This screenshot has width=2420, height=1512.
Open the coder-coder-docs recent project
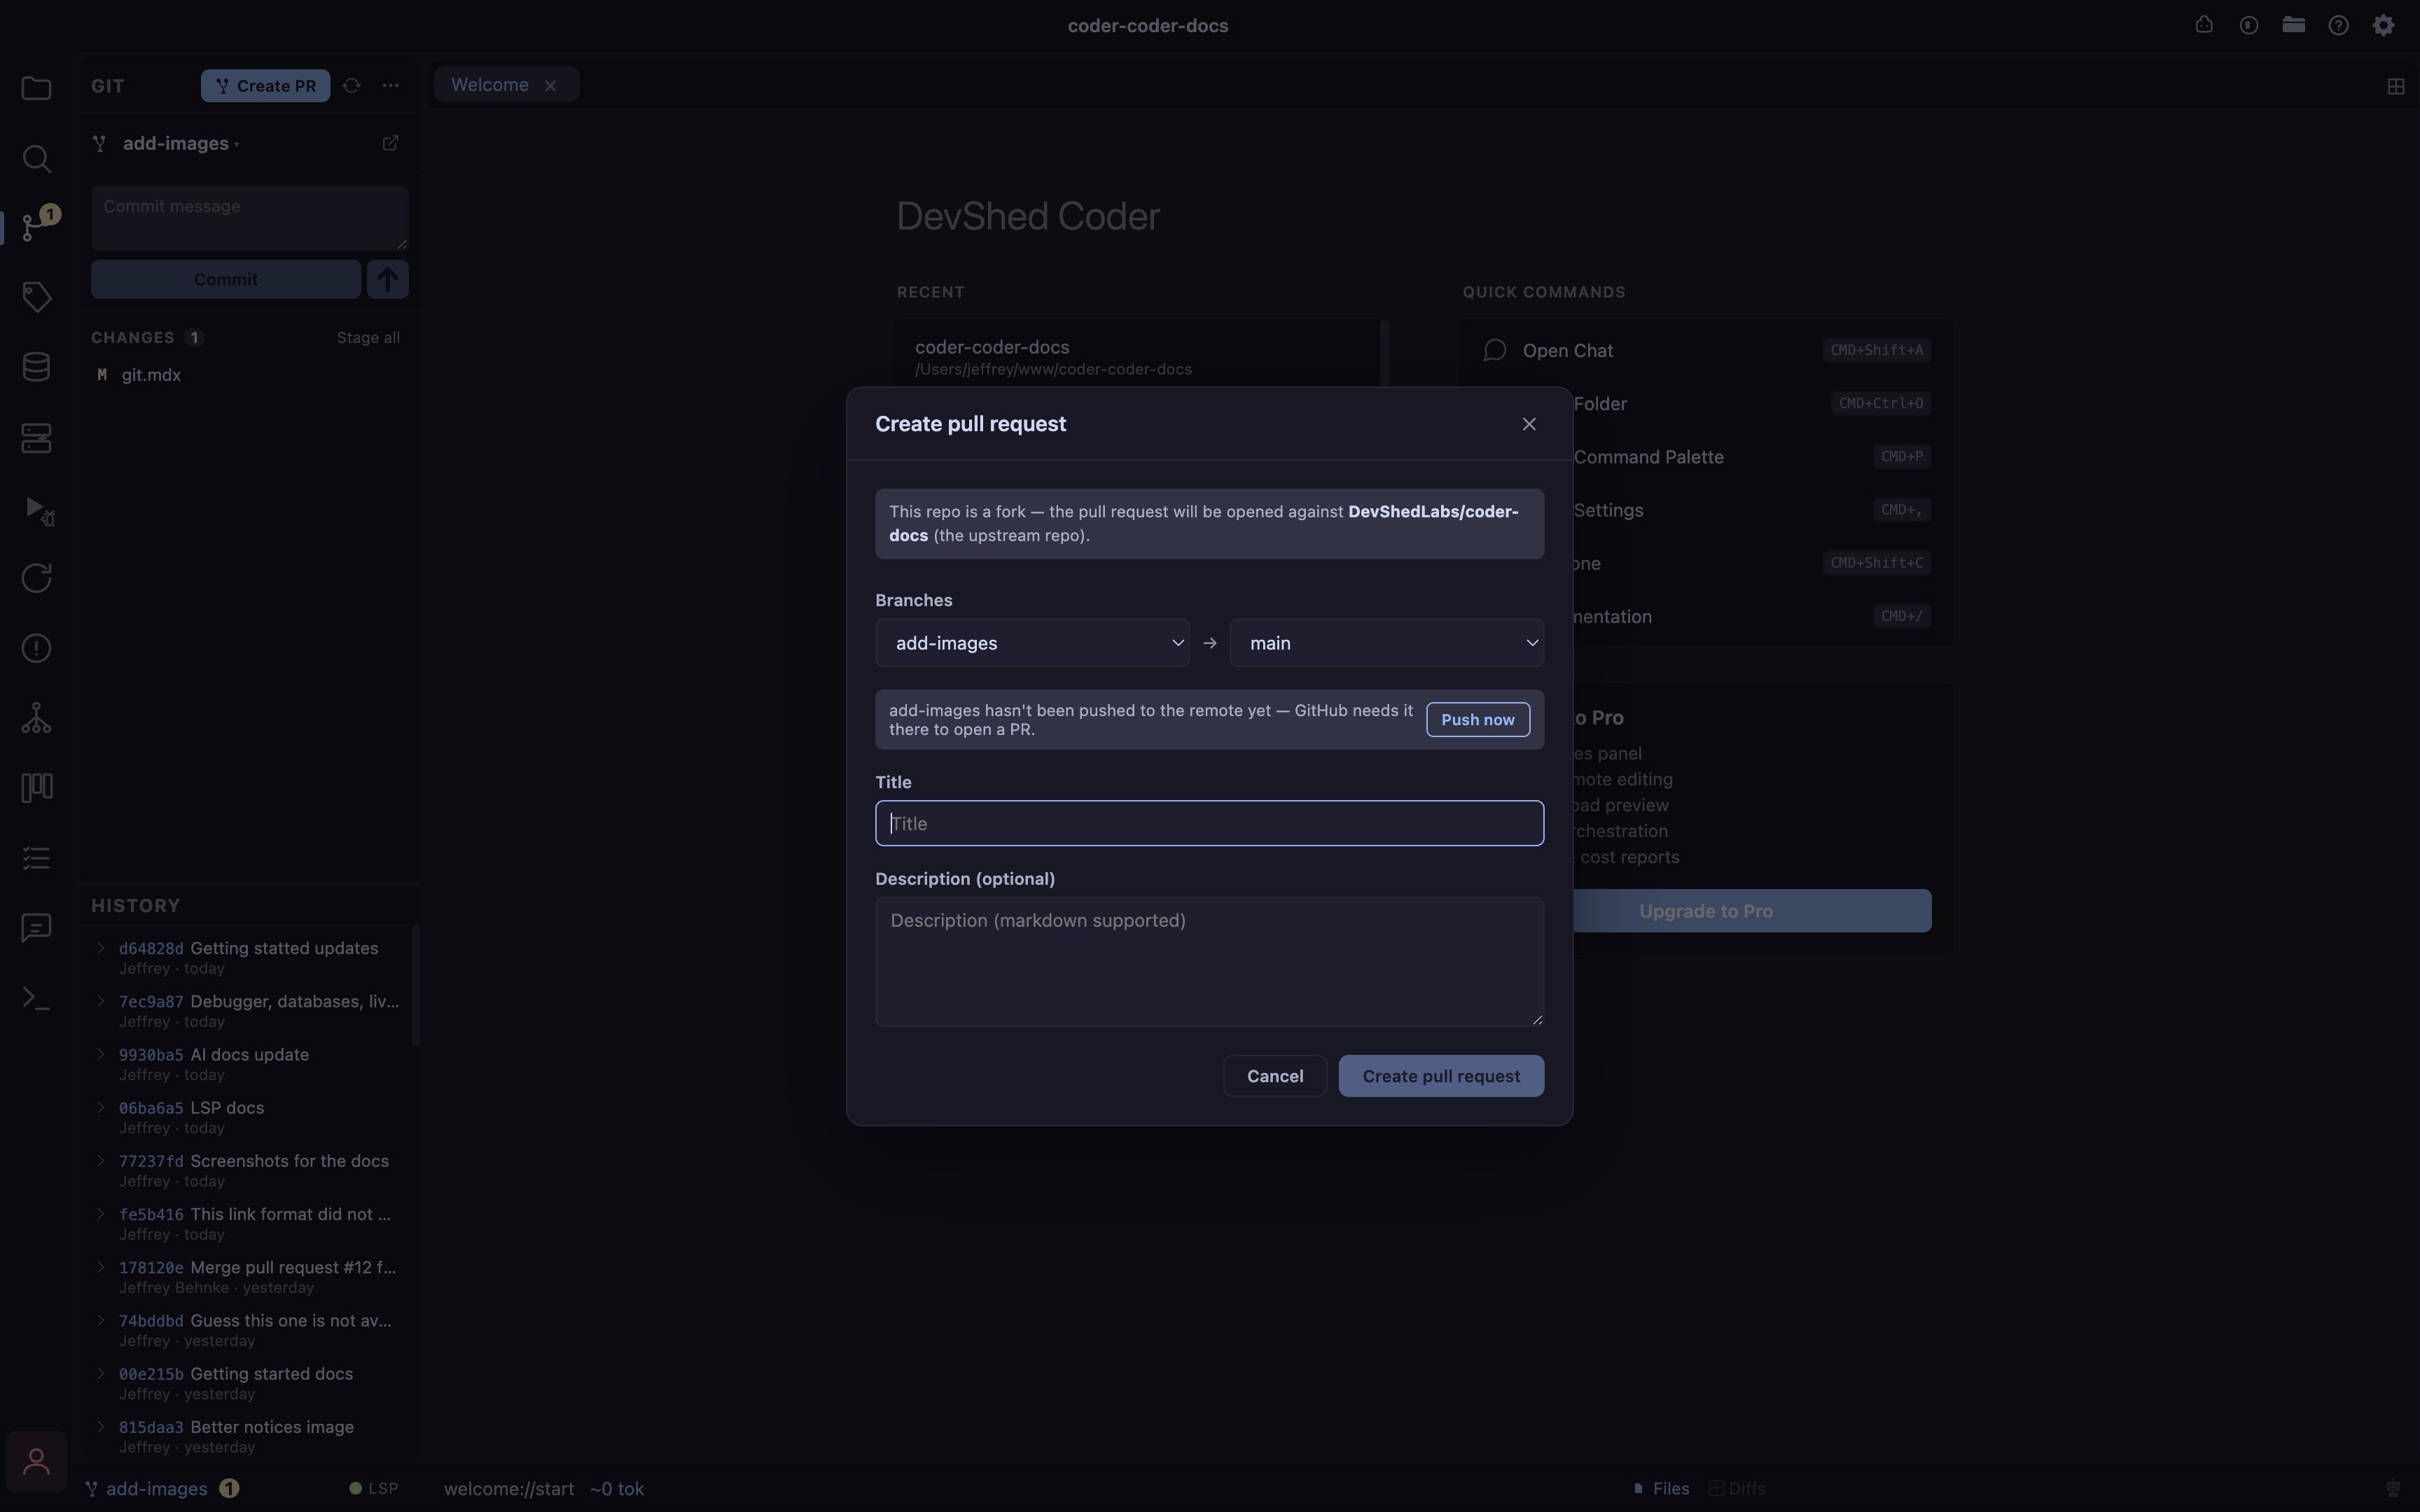pos(1136,357)
